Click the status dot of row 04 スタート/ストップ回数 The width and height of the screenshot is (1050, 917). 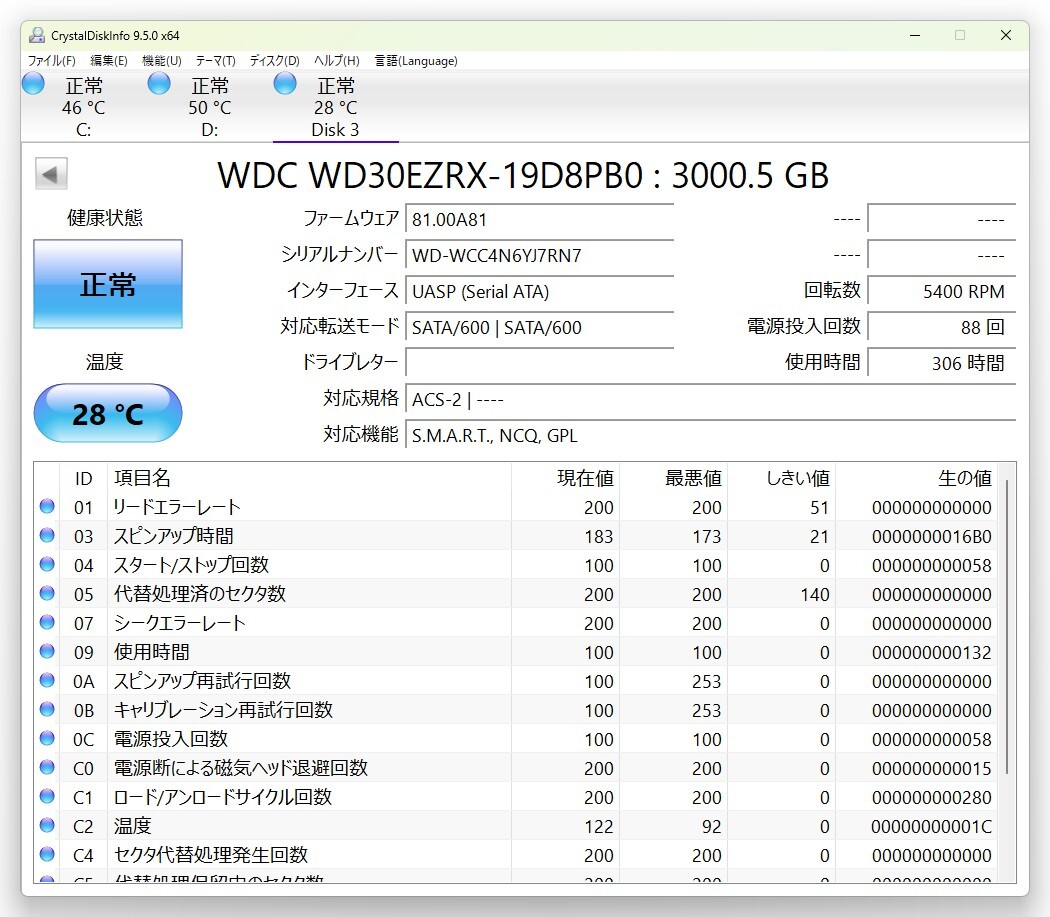click(47, 564)
